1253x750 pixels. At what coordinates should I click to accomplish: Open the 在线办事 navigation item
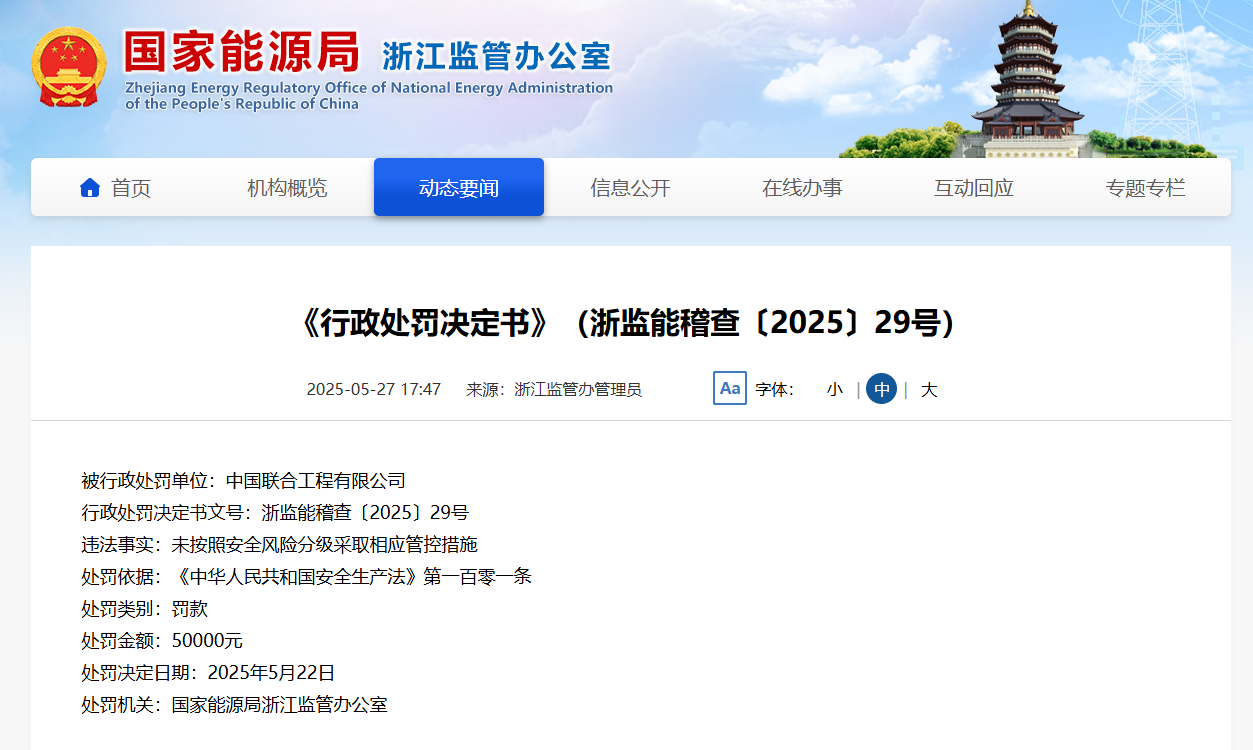[802, 187]
